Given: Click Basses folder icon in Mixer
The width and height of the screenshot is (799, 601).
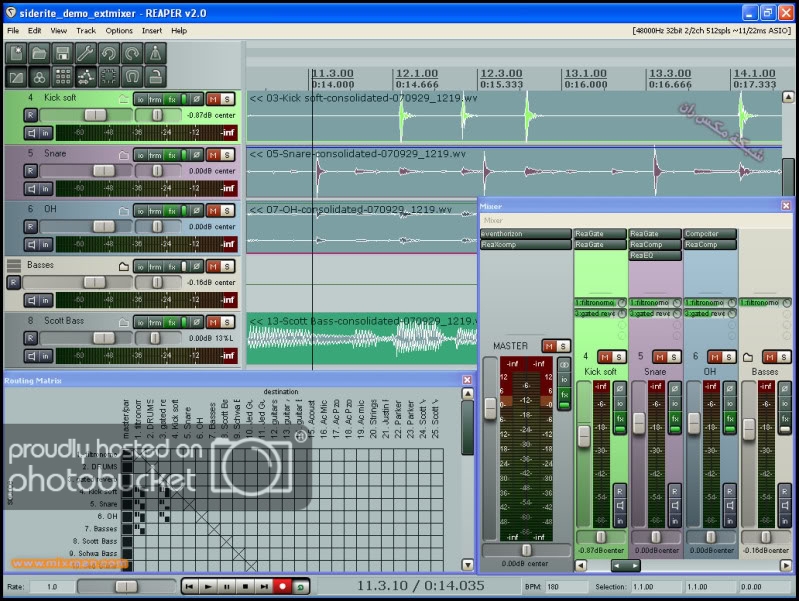Looking at the screenshot, I should (748, 357).
